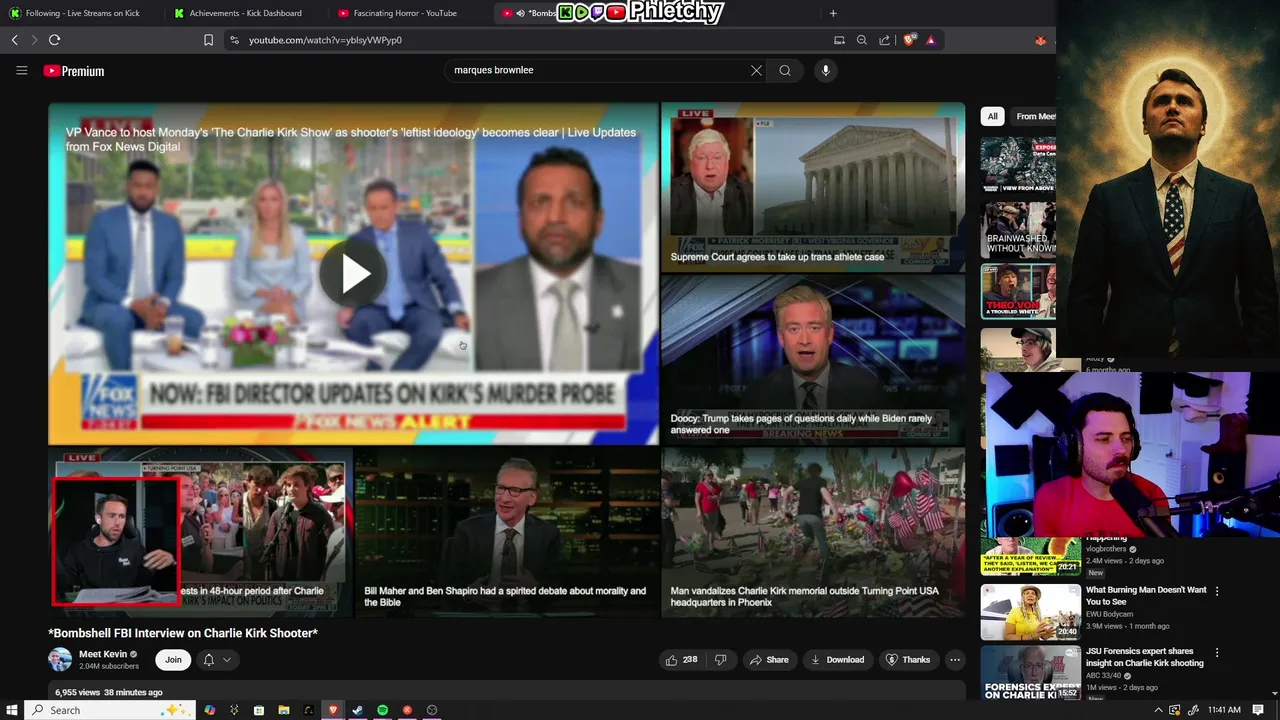Bookmark this page using the bookmark icon
This screenshot has width=1280, height=720.
[208, 40]
